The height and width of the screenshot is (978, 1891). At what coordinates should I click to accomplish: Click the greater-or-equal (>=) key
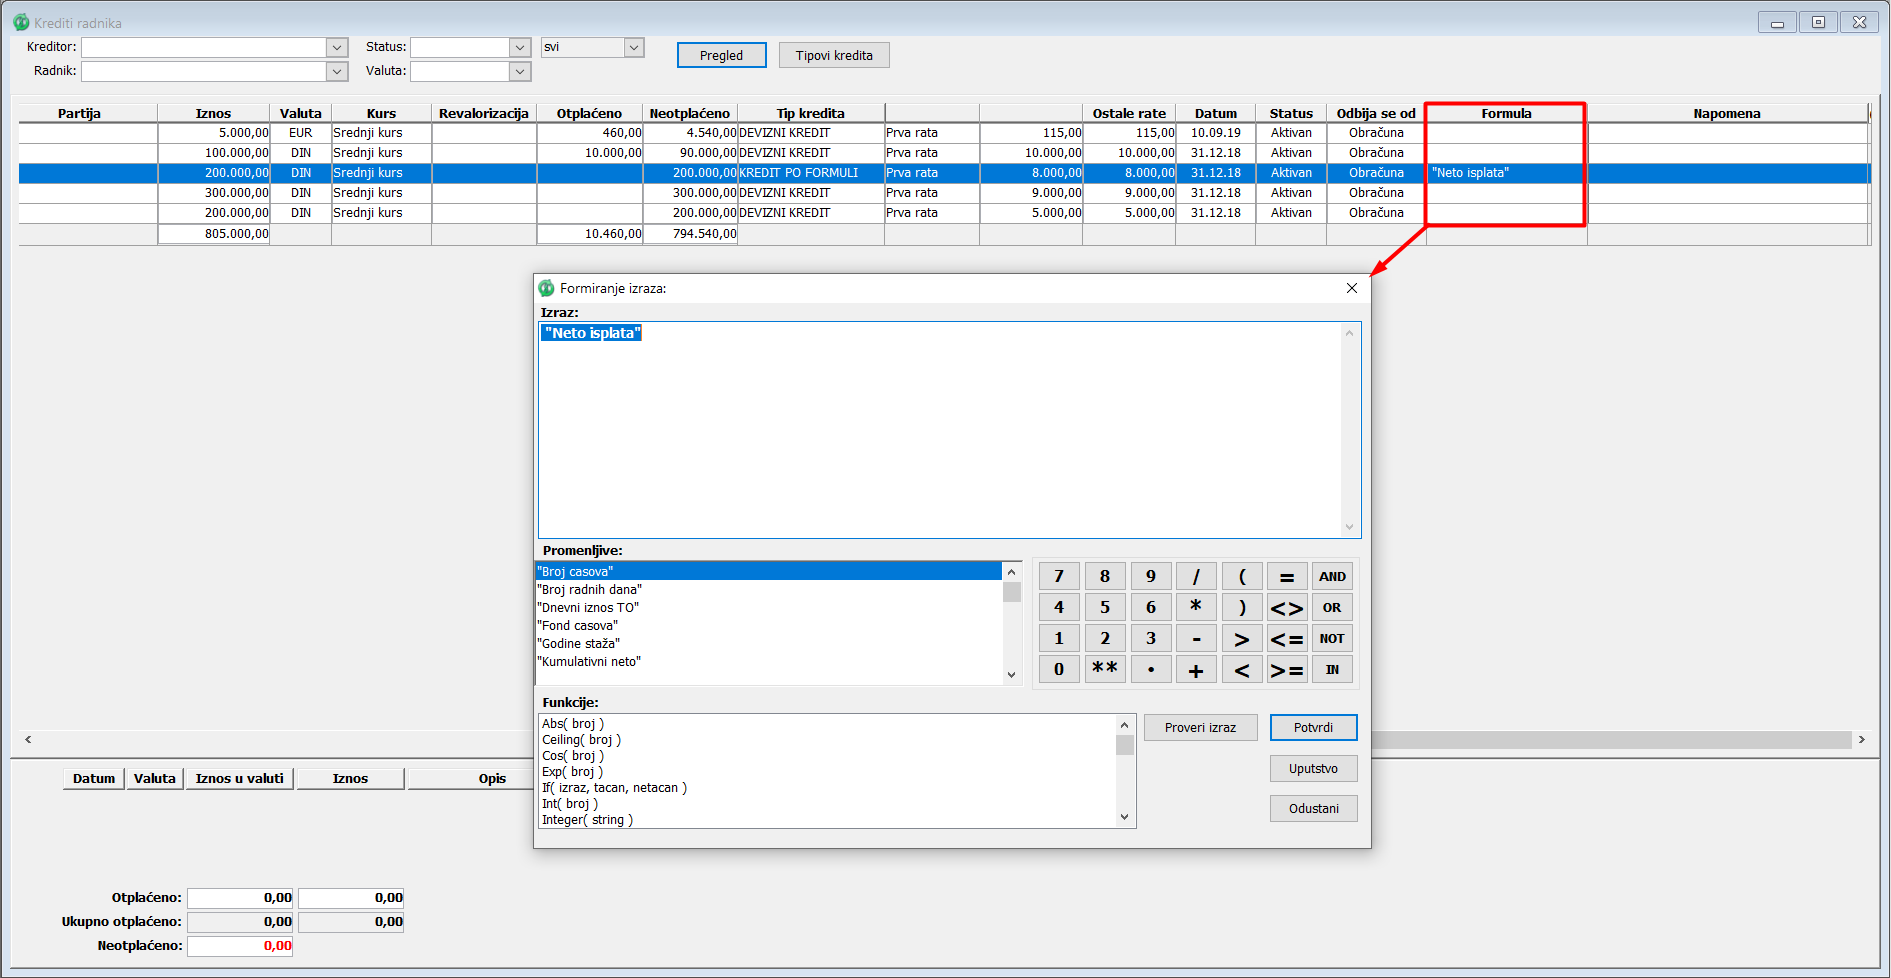pos(1286,670)
